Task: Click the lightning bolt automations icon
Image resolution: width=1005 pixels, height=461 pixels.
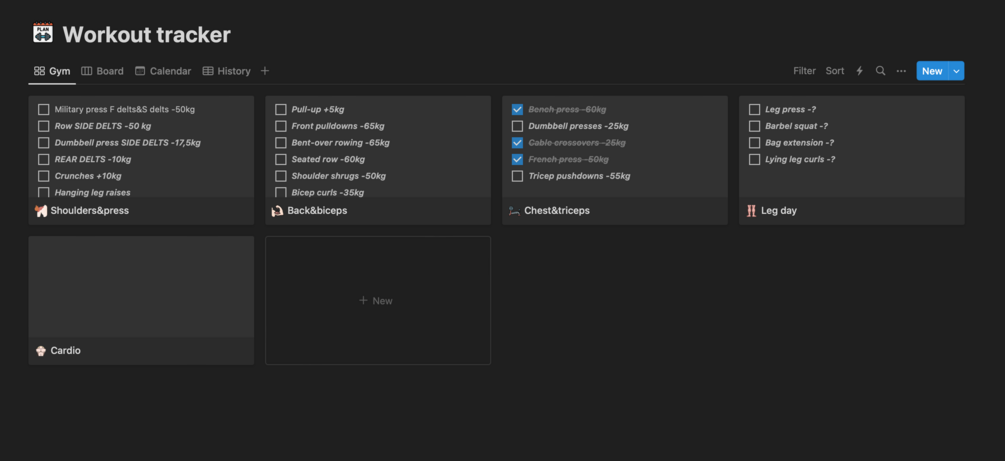Action: coord(860,71)
